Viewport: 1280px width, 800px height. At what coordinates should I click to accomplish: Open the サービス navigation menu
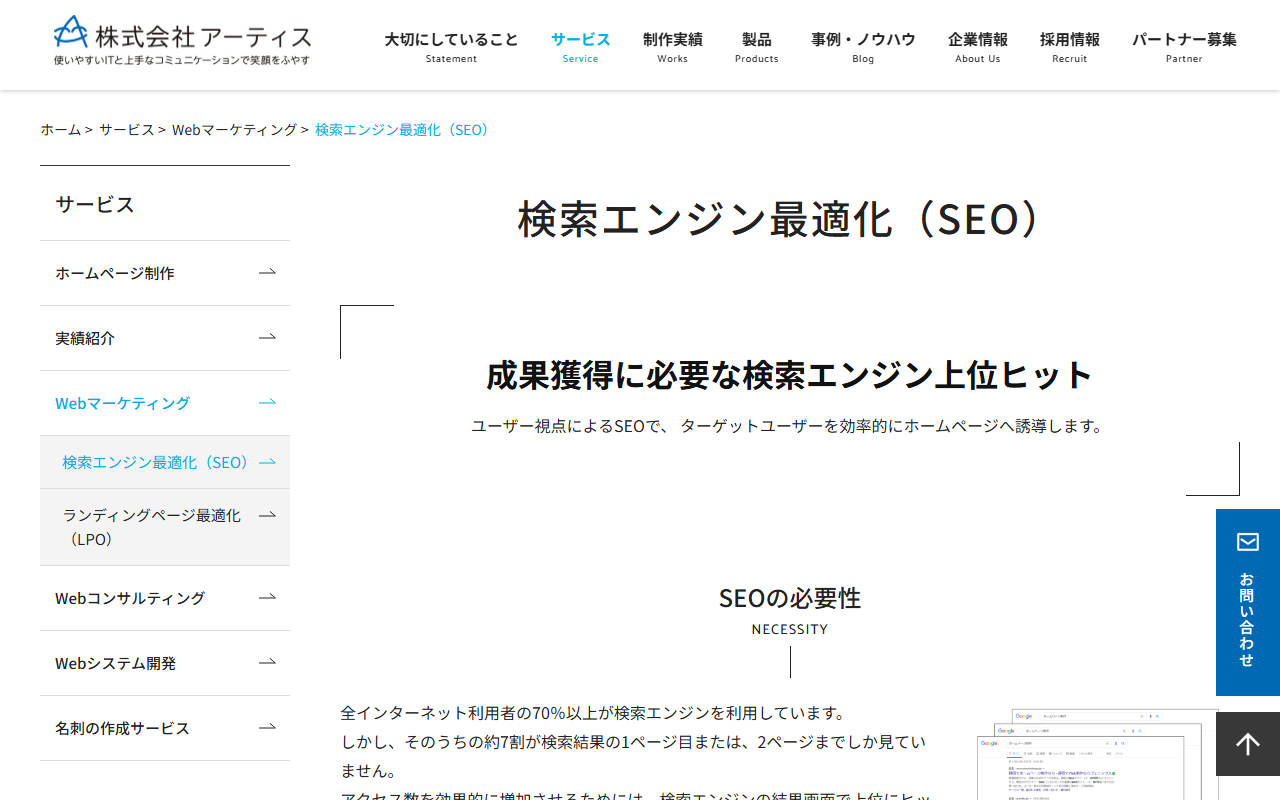(x=580, y=45)
